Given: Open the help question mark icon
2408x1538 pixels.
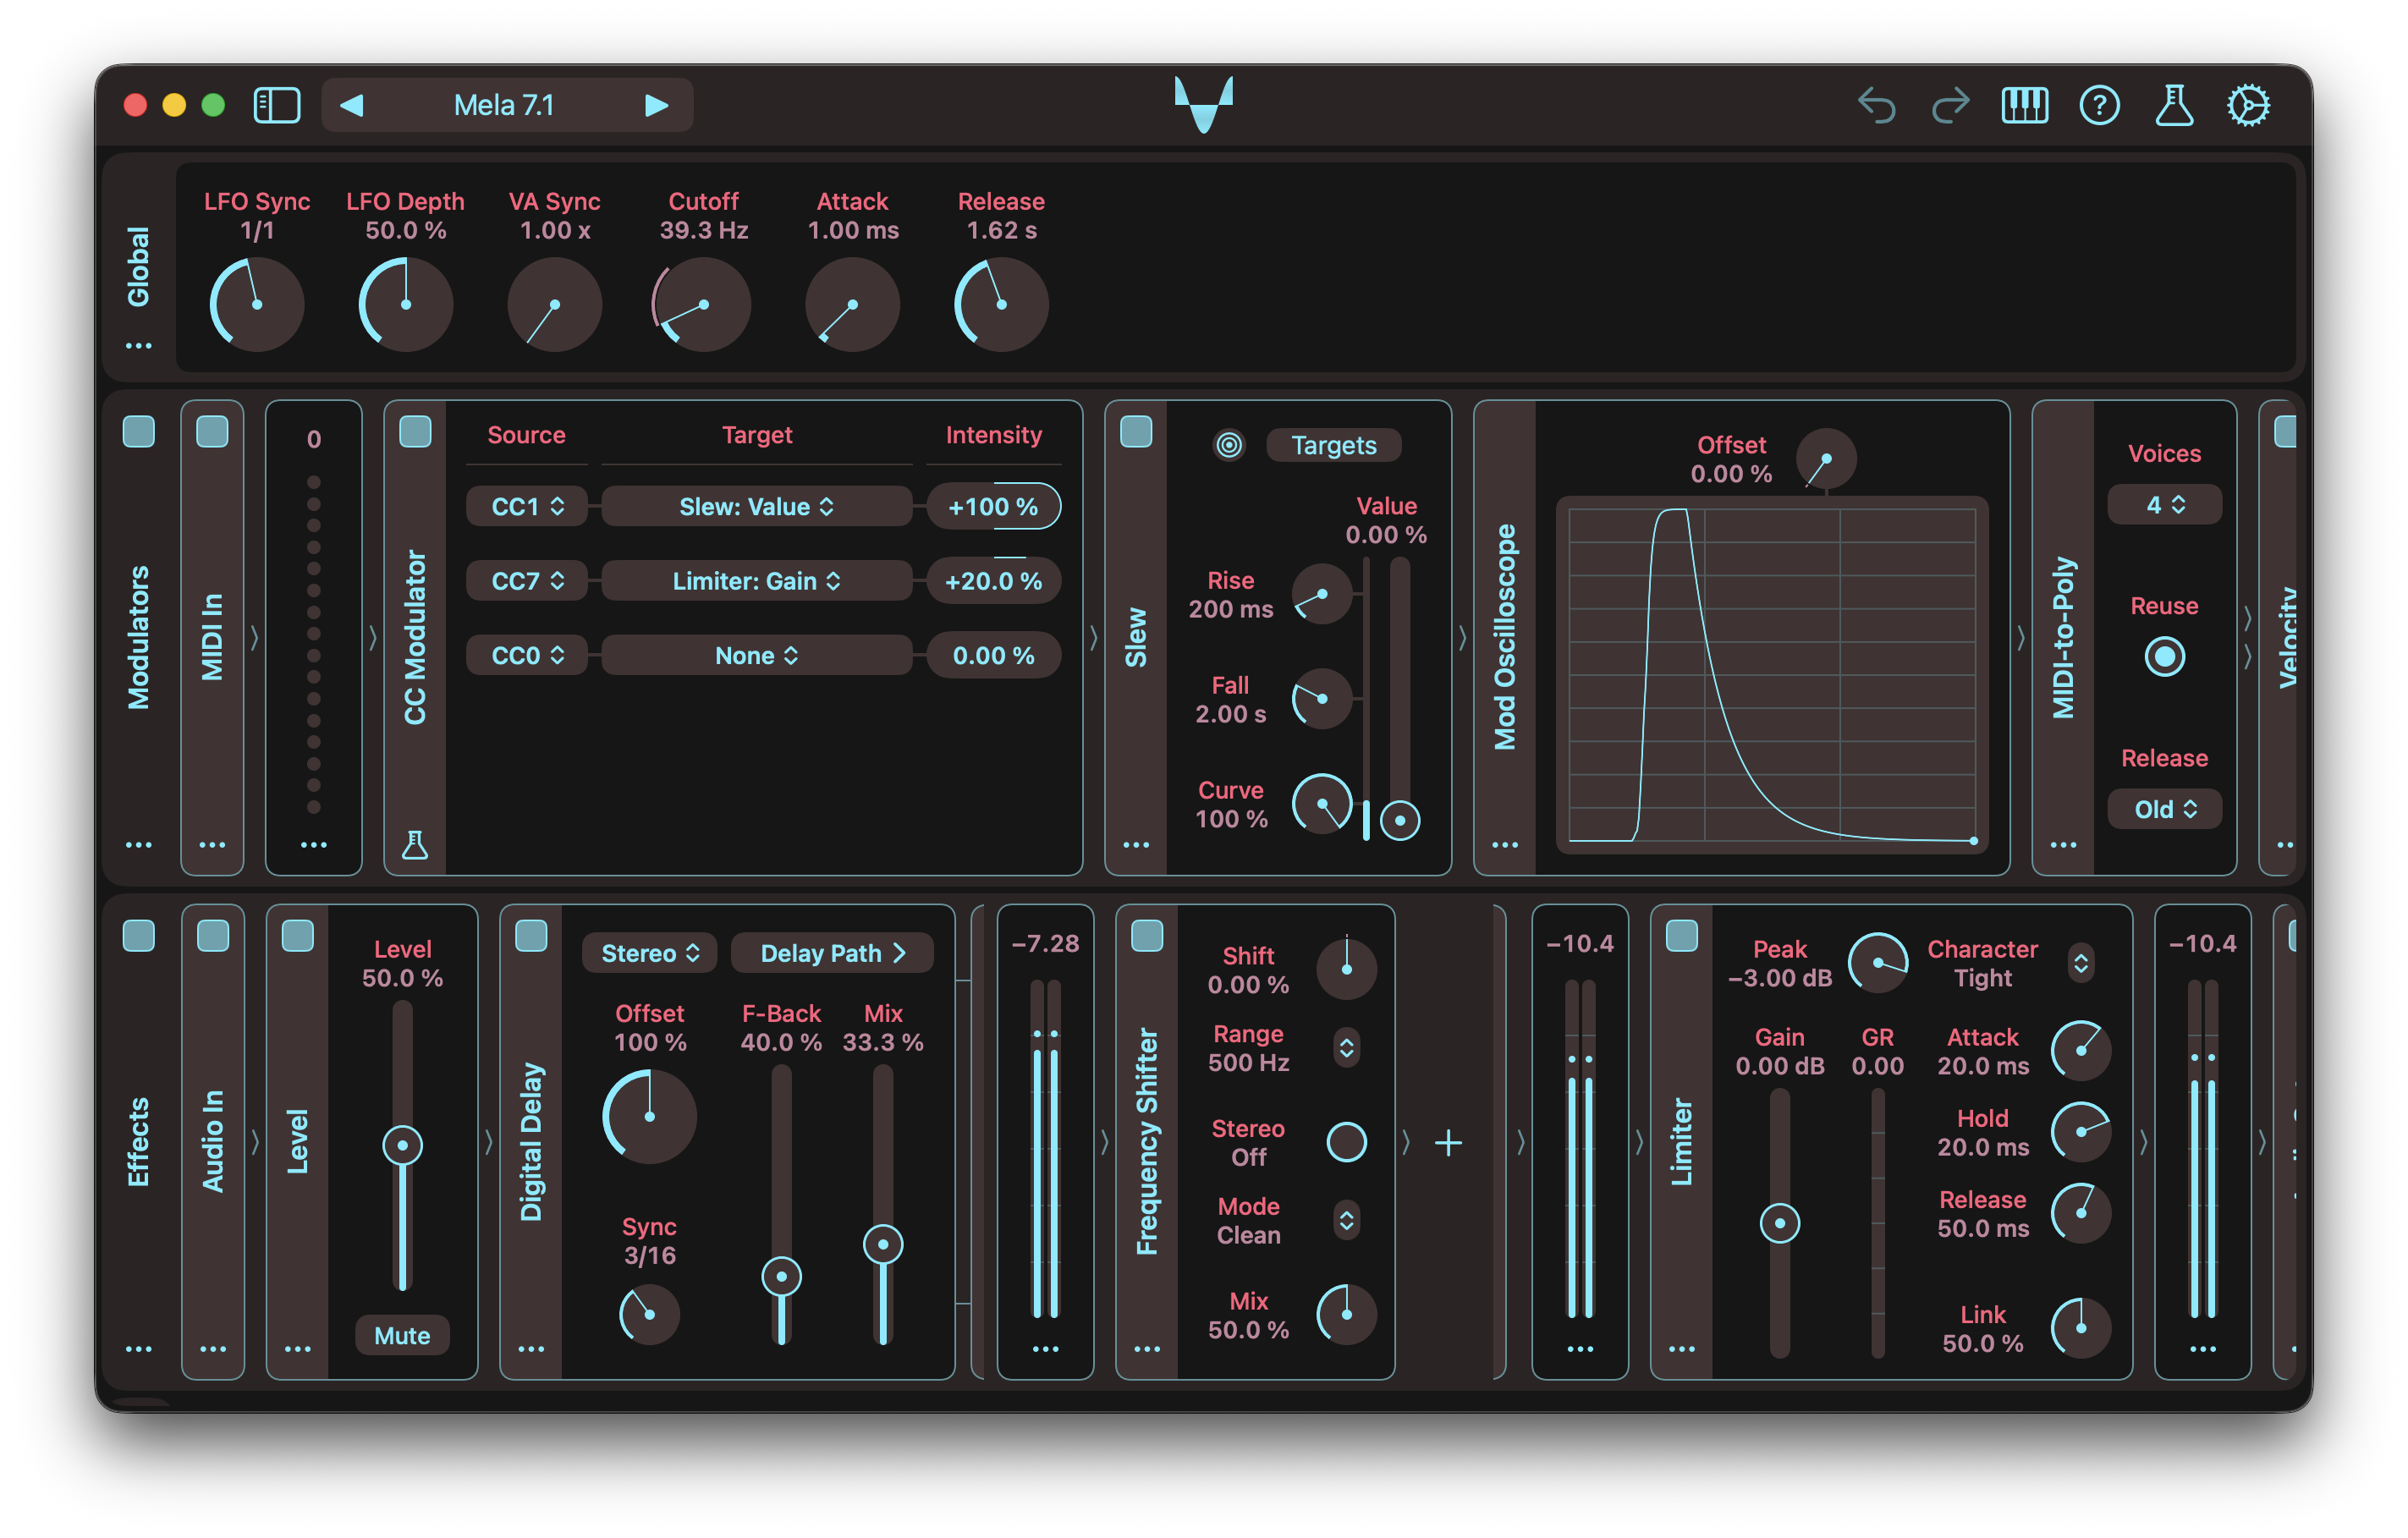Looking at the screenshot, I should click(x=2099, y=105).
